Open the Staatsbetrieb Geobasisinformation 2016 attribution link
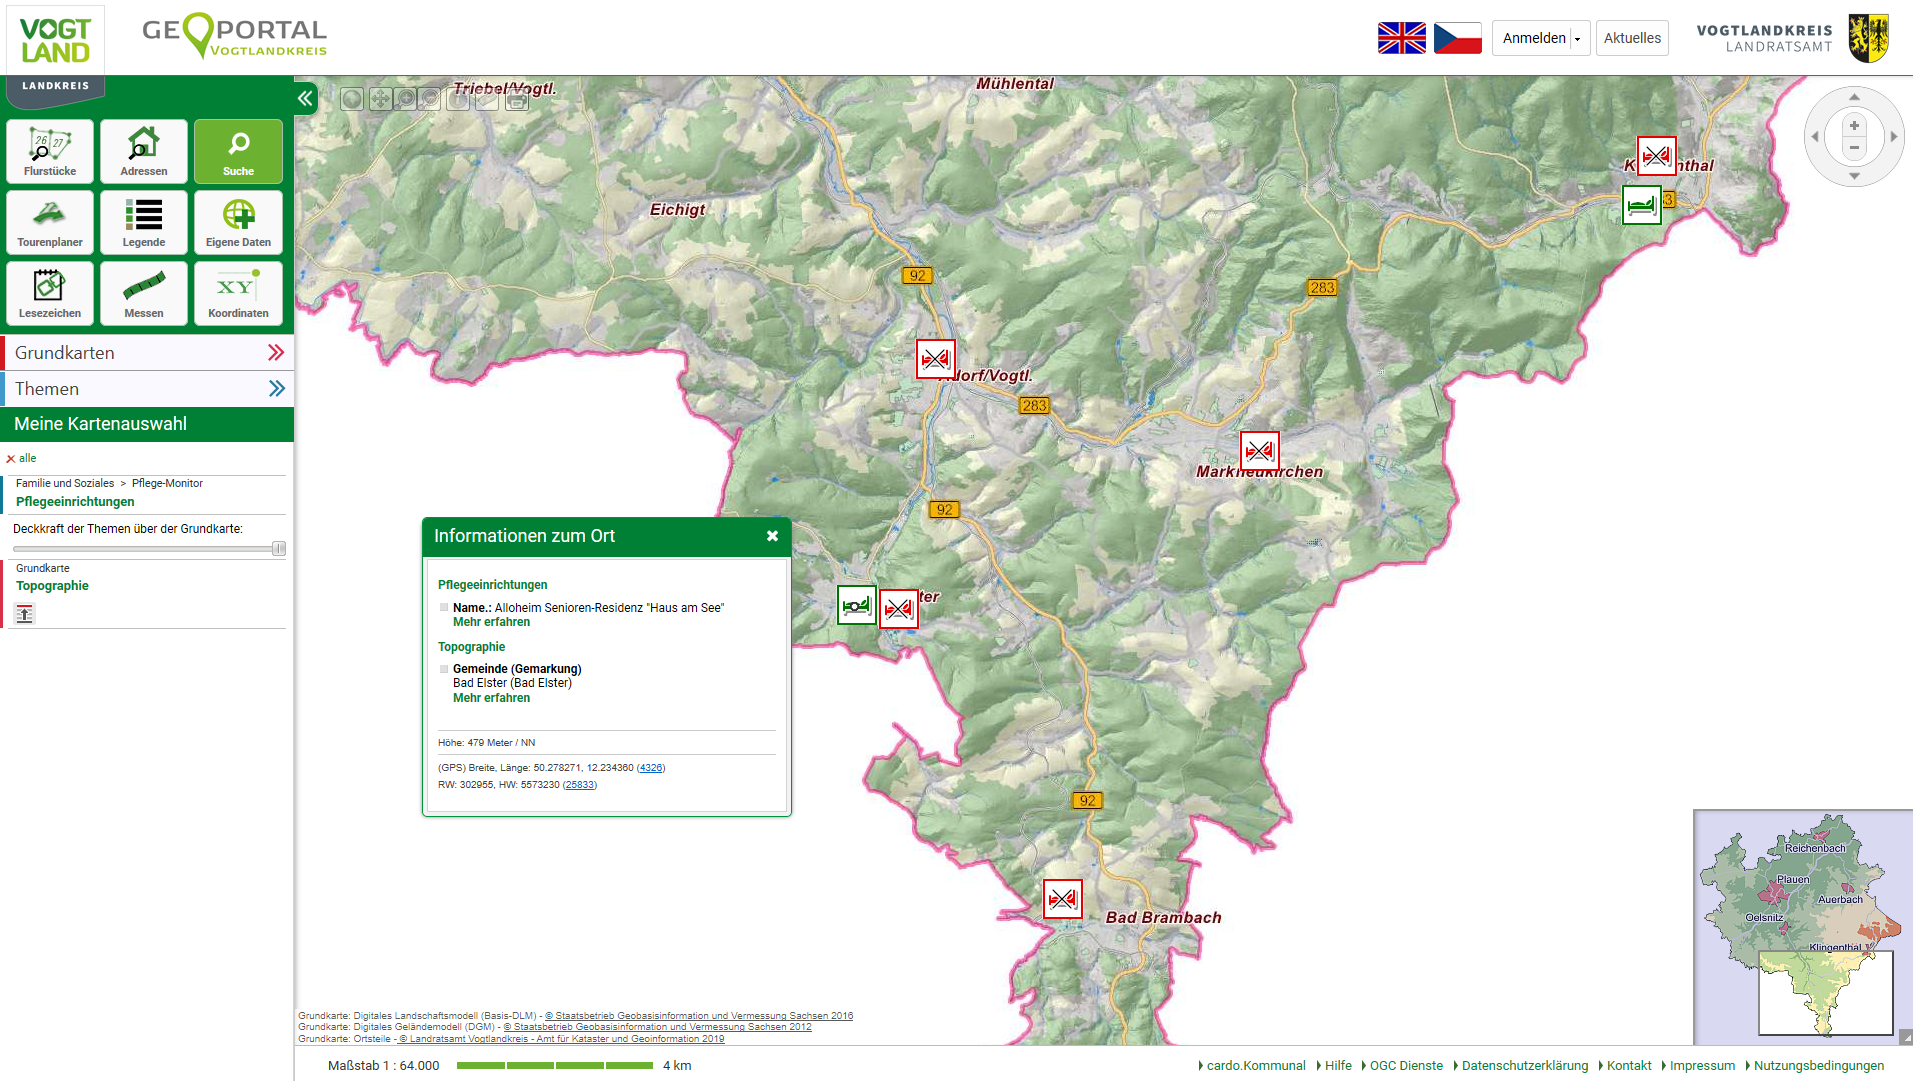 [x=699, y=1016]
